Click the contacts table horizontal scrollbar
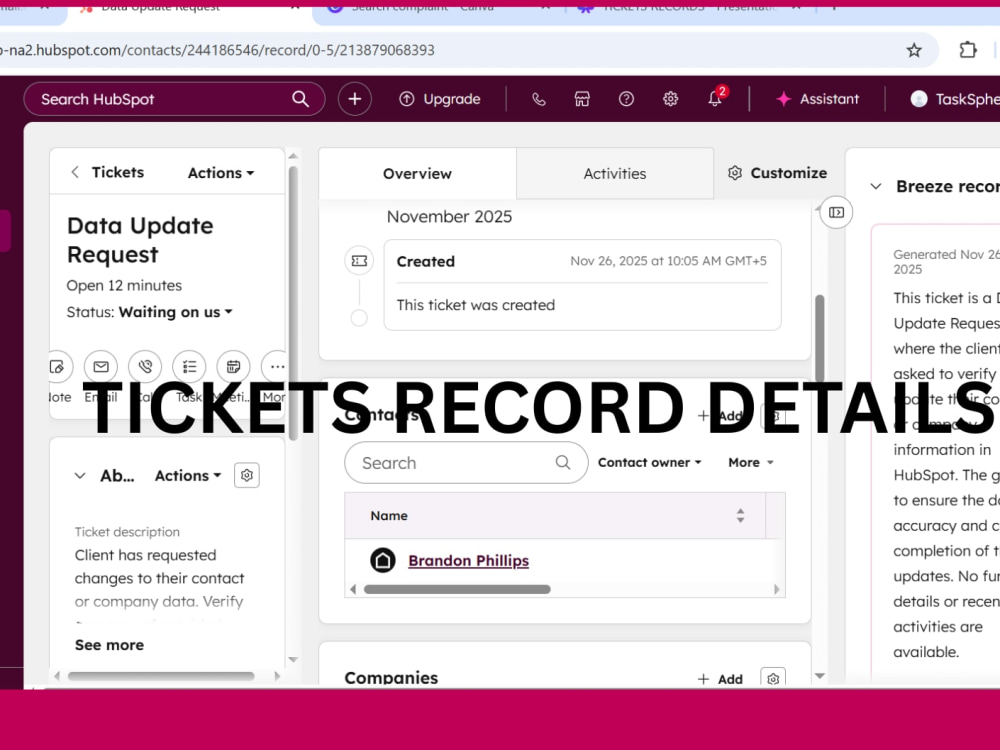This screenshot has width=1000, height=750. (457, 589)
